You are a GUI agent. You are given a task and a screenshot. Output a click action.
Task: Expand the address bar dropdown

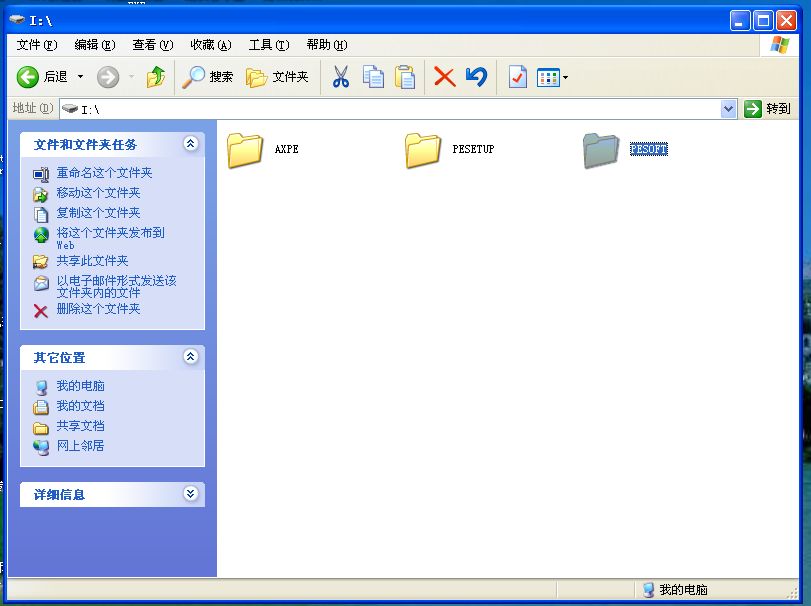(x=729, y=109)
